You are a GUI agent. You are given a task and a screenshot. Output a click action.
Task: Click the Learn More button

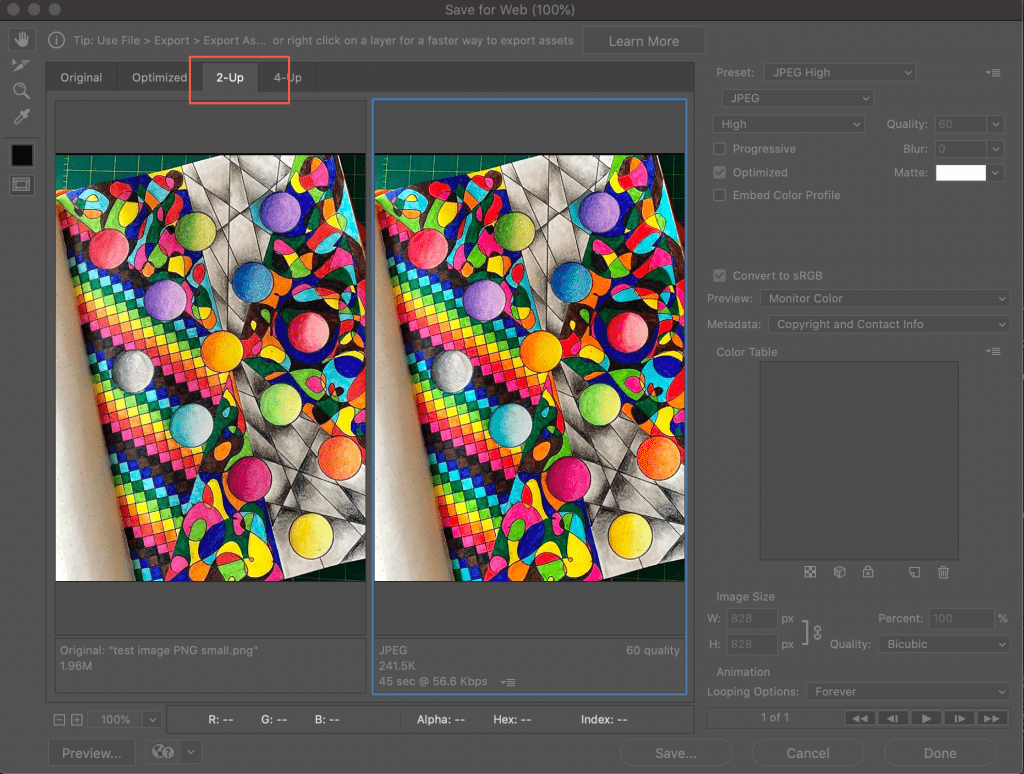(643, 40)
